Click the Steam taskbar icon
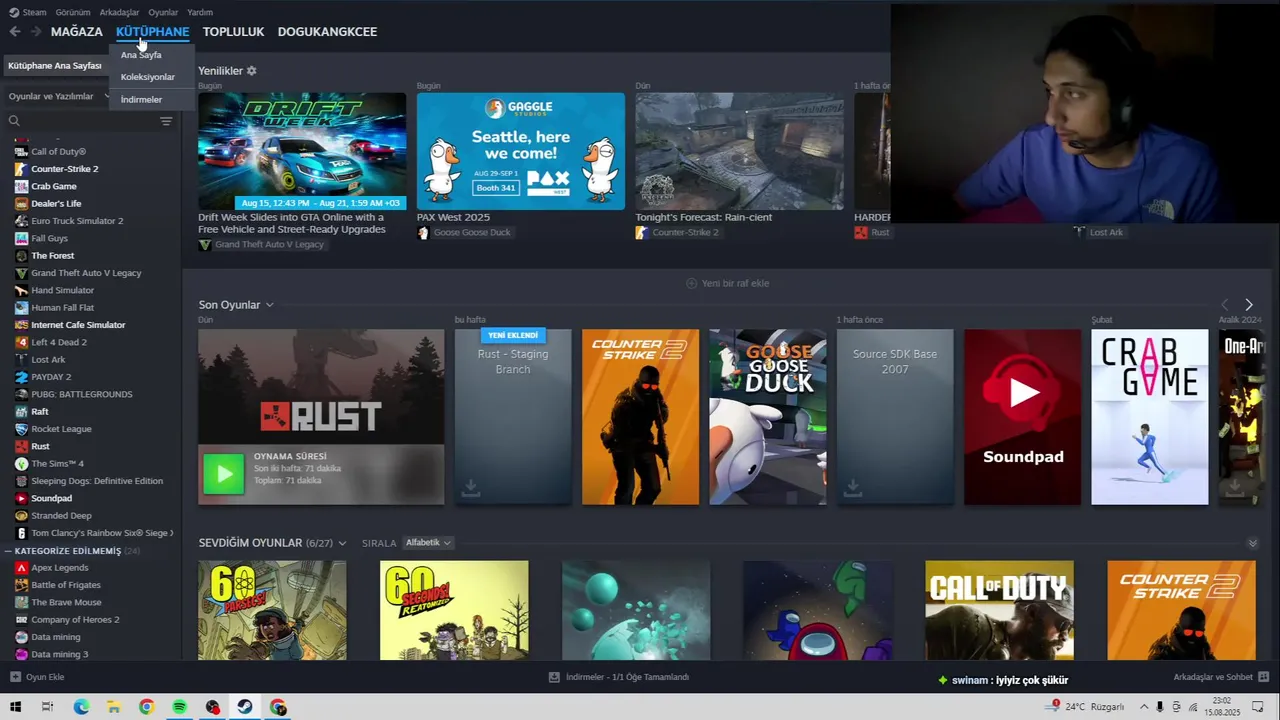This screenshot has width=1280, height=720. (x=245, y=707)
